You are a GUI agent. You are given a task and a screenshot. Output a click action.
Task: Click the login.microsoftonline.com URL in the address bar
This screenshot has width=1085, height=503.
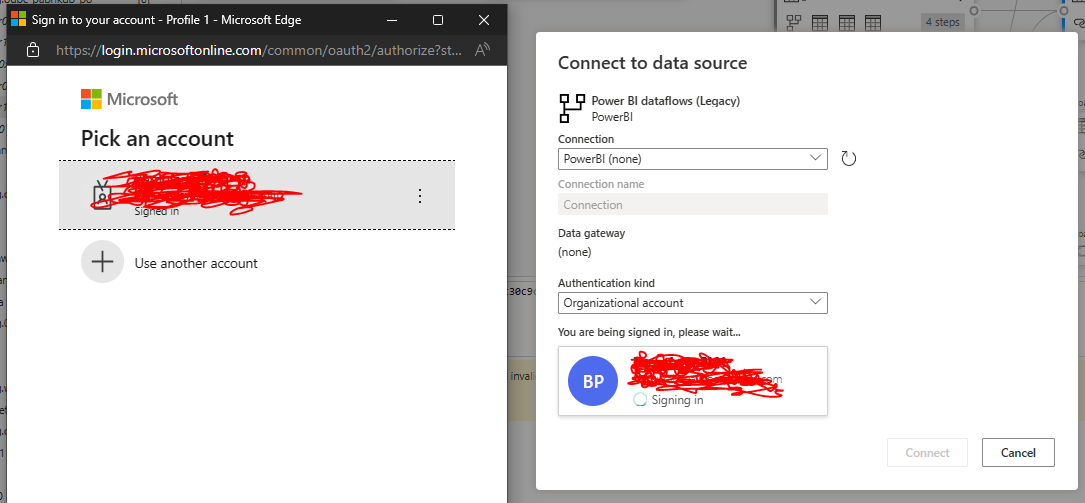coord(259,50)
